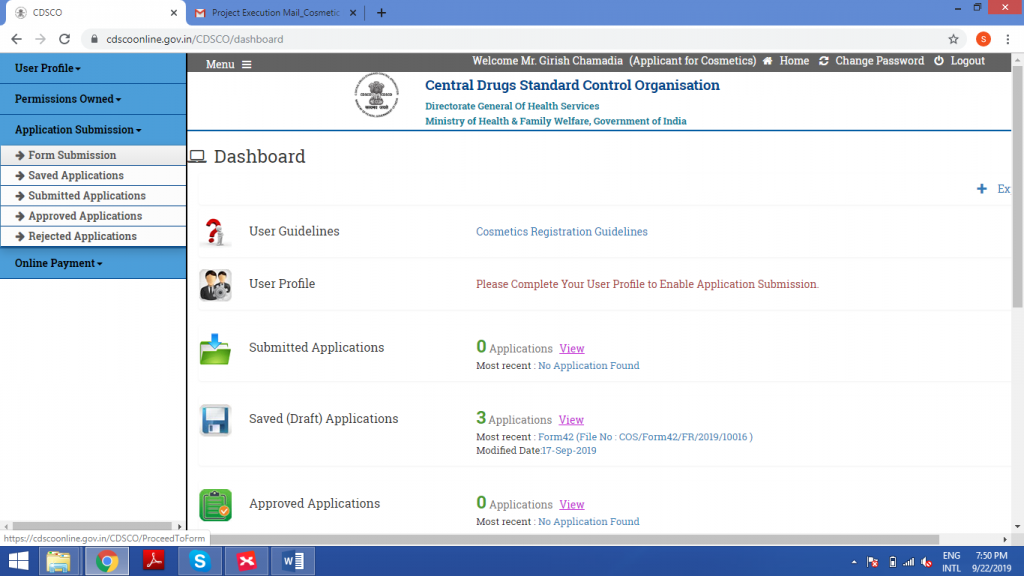Go back using browser back arrow

(x=16, y=39)
